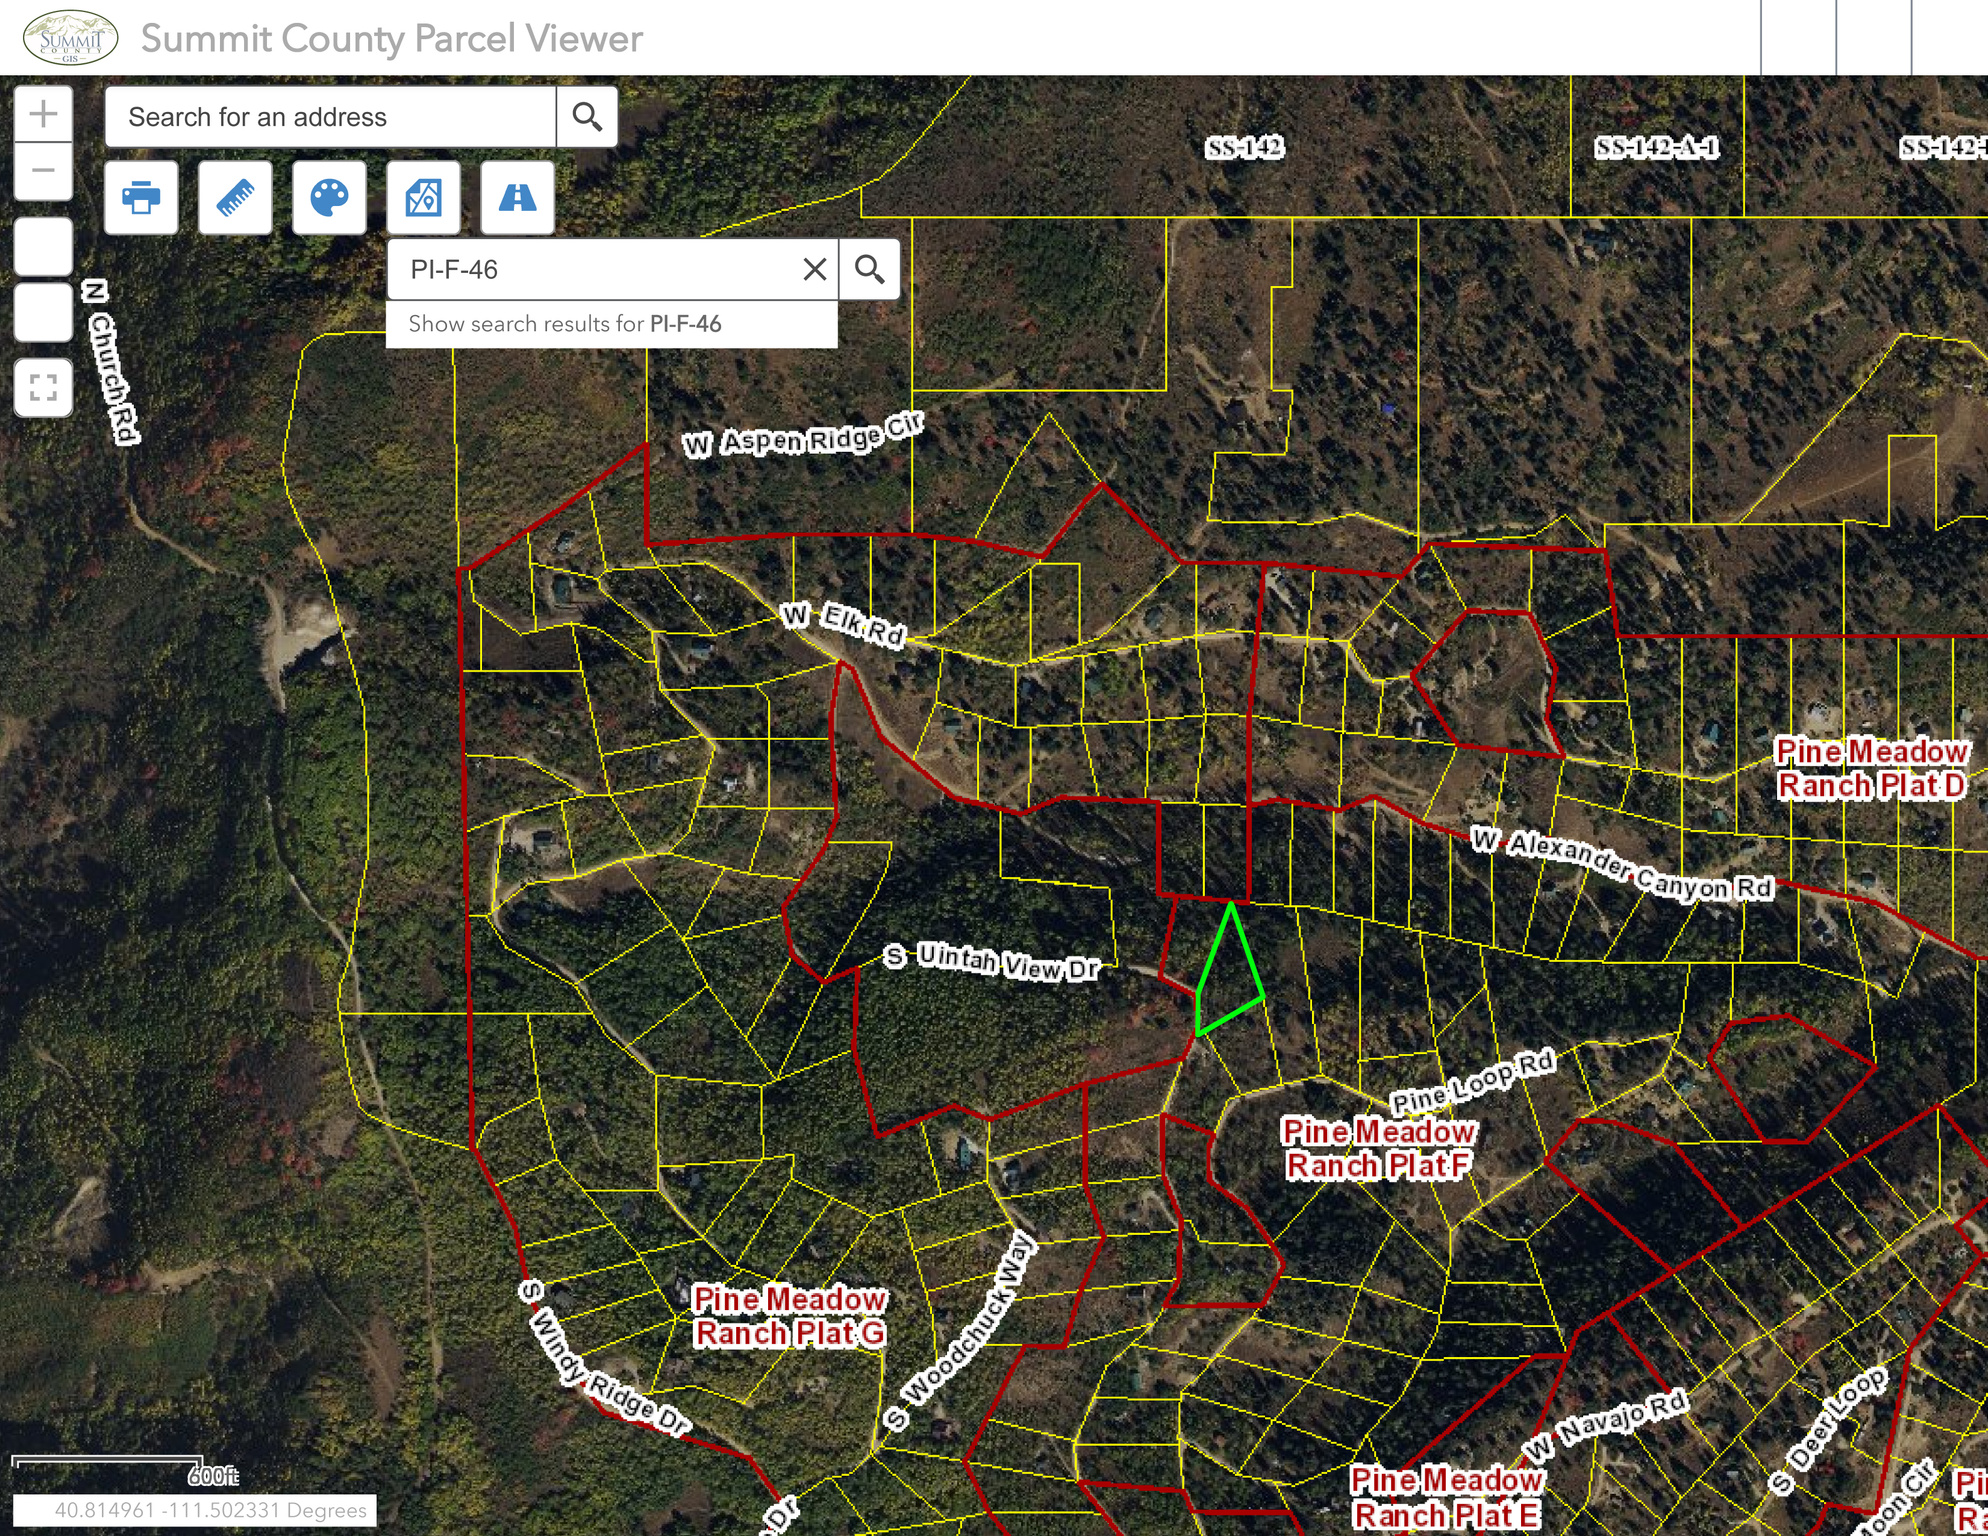
Task: Click the Print map icon
Action: 141,199
